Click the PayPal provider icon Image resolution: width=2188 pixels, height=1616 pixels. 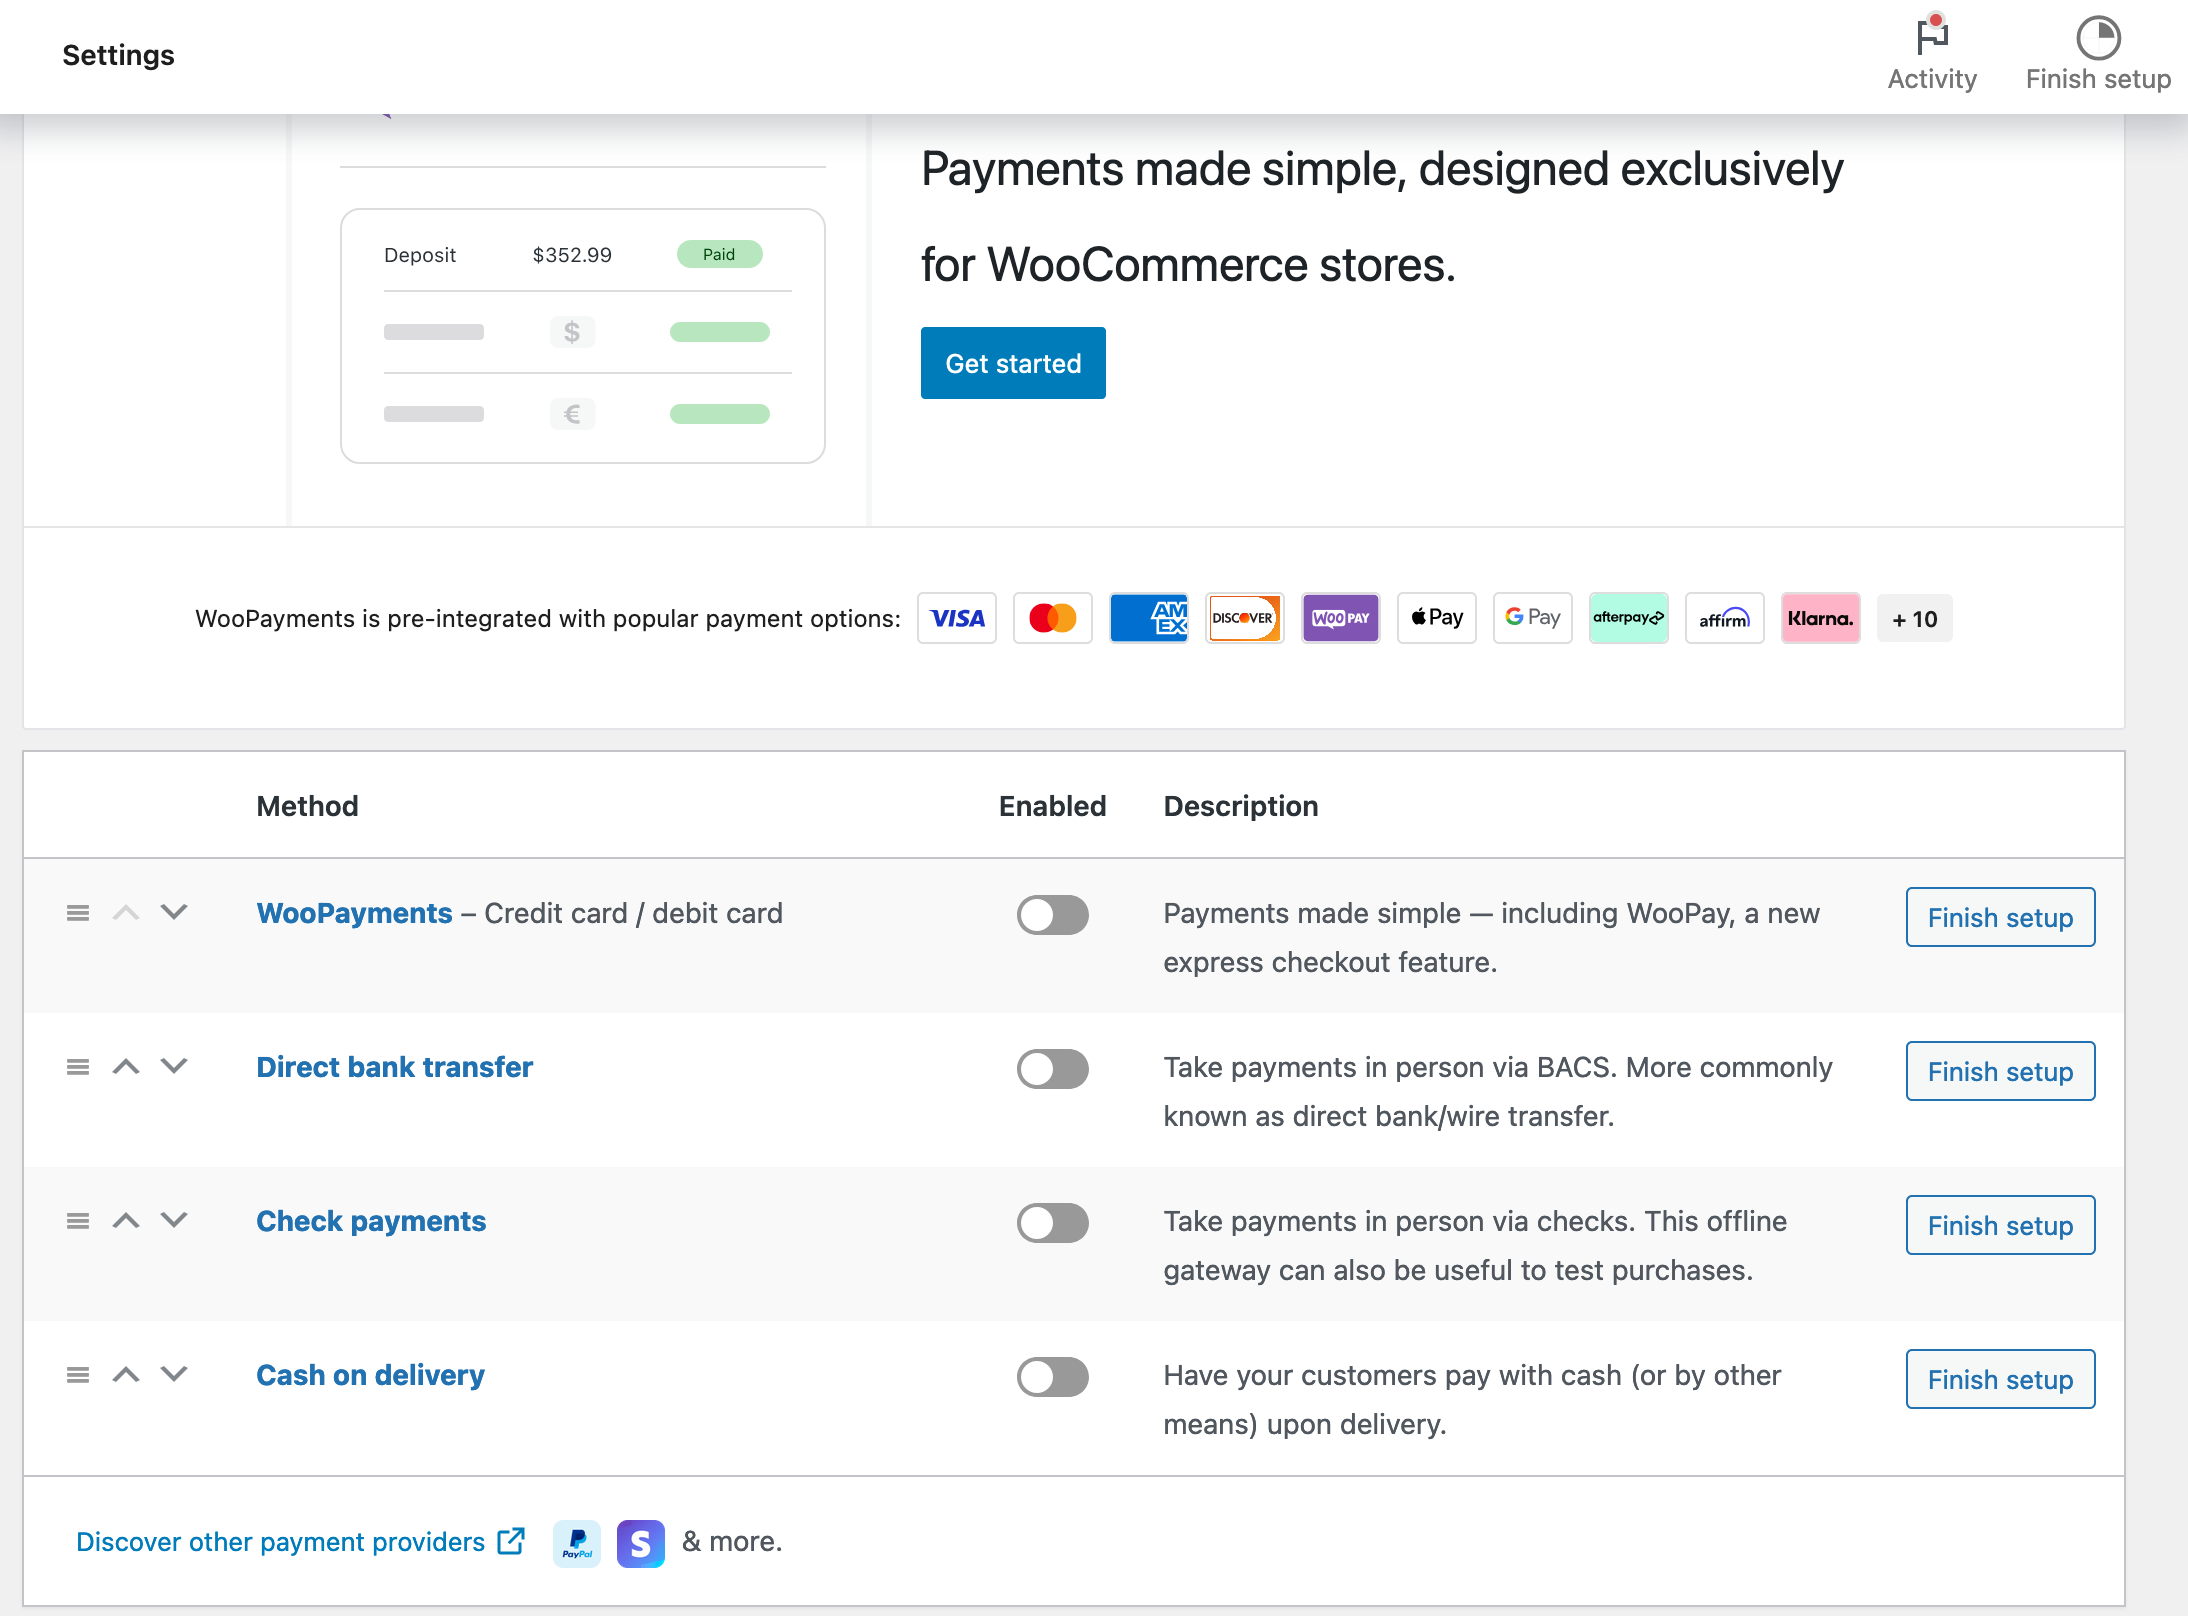[x=576, y=1543]
